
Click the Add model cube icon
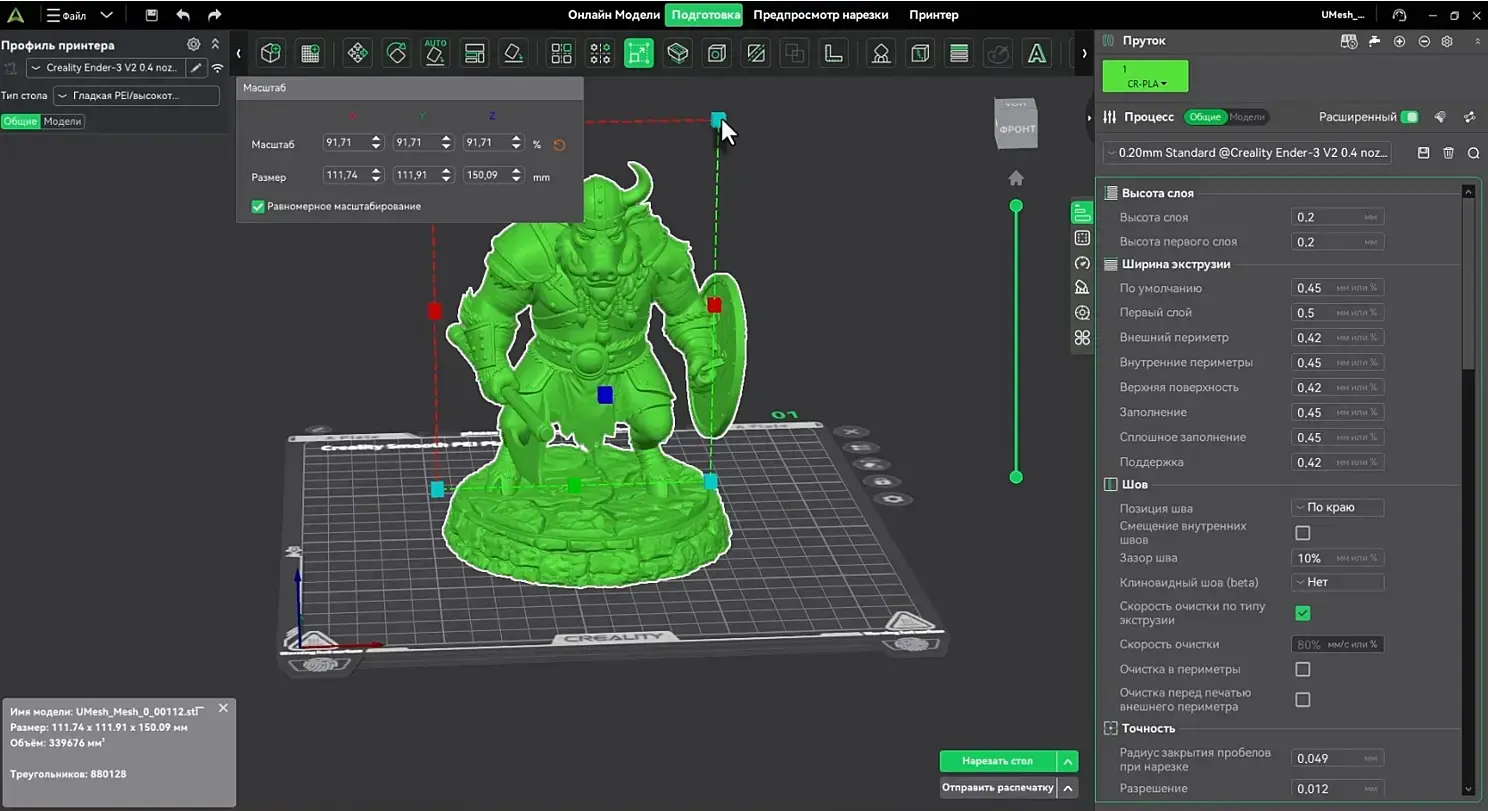pyautogui.click(x=270, y=53)
